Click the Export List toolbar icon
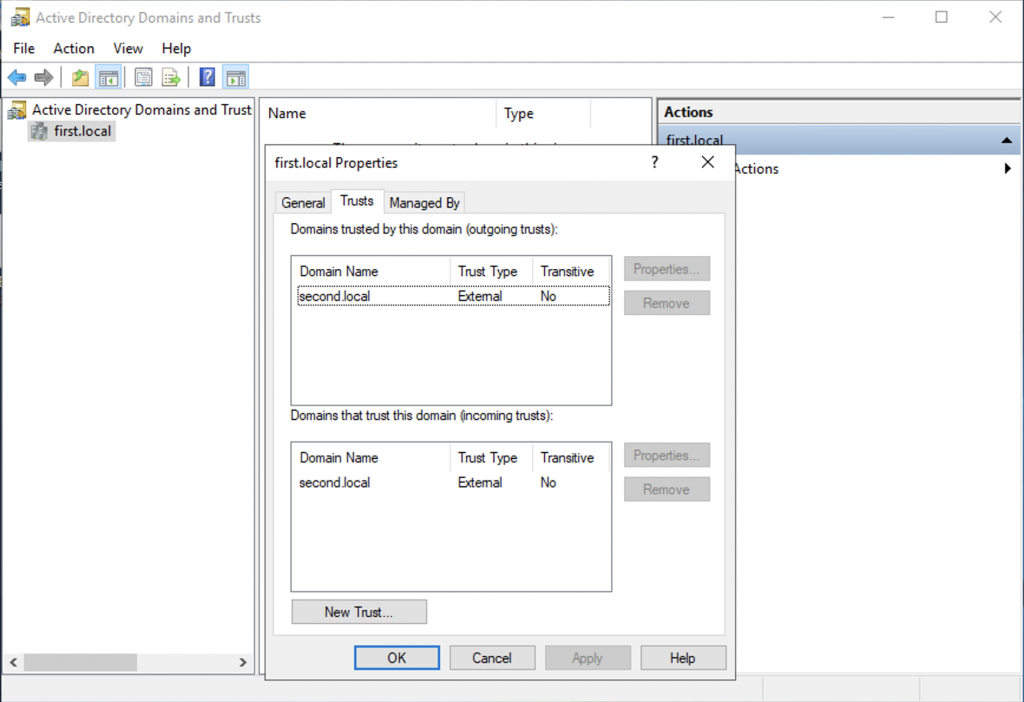The height and width of the screenshot is (702, 1024). [171, 78]
